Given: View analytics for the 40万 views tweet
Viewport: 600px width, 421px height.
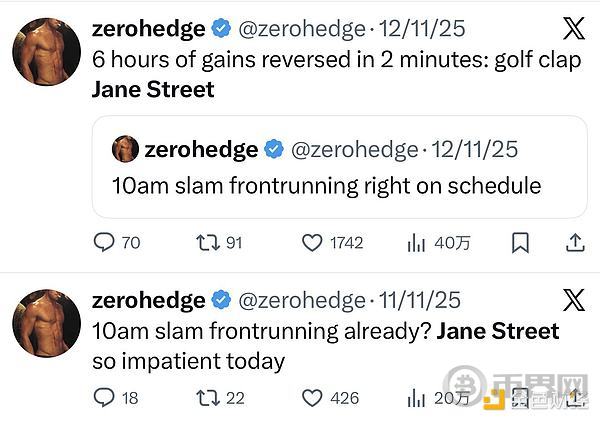Looking at the screenshot, I should tap(416, 242).
